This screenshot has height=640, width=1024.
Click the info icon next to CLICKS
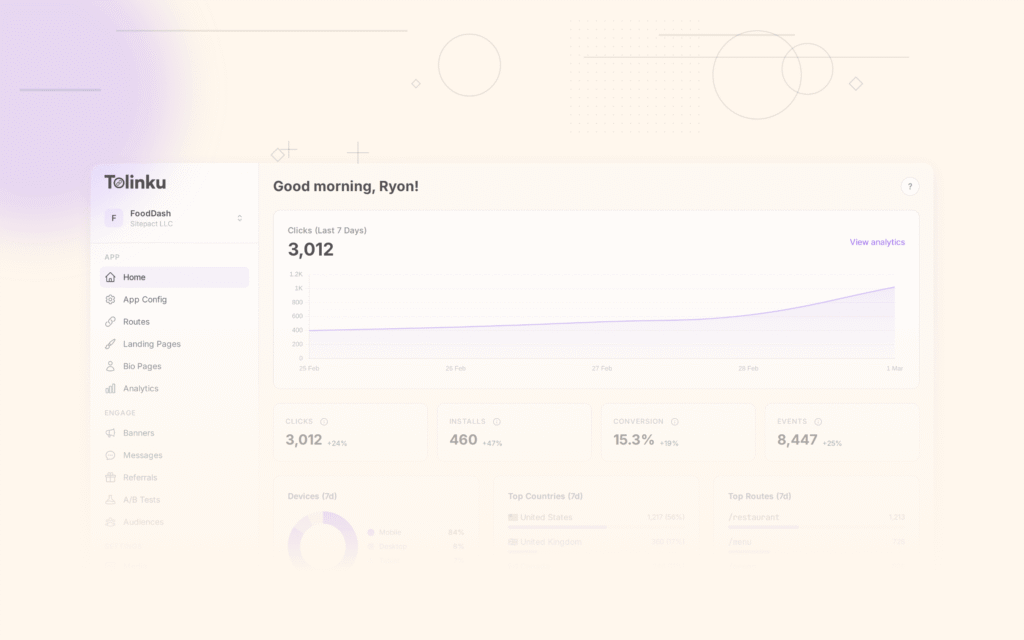pyautogui.click(x=324, y=421)
